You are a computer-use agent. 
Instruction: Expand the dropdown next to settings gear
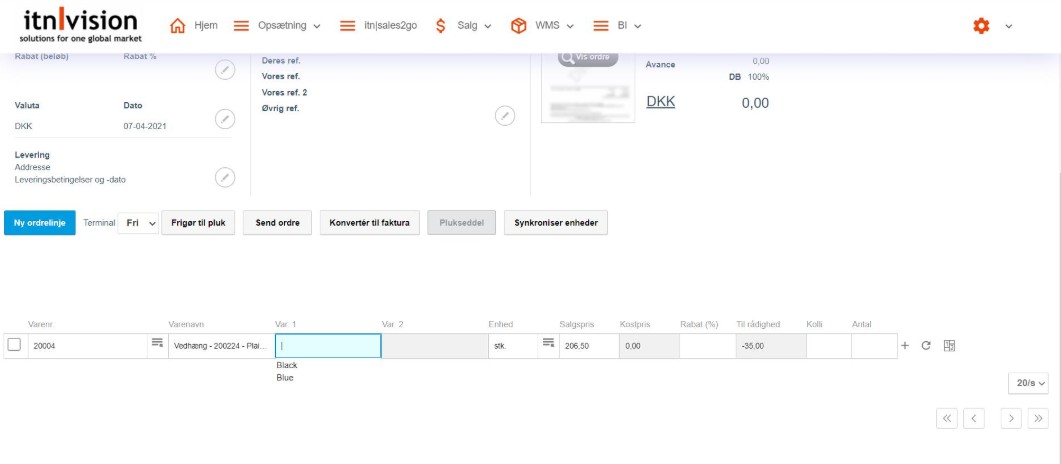[x=1009, y=26]
